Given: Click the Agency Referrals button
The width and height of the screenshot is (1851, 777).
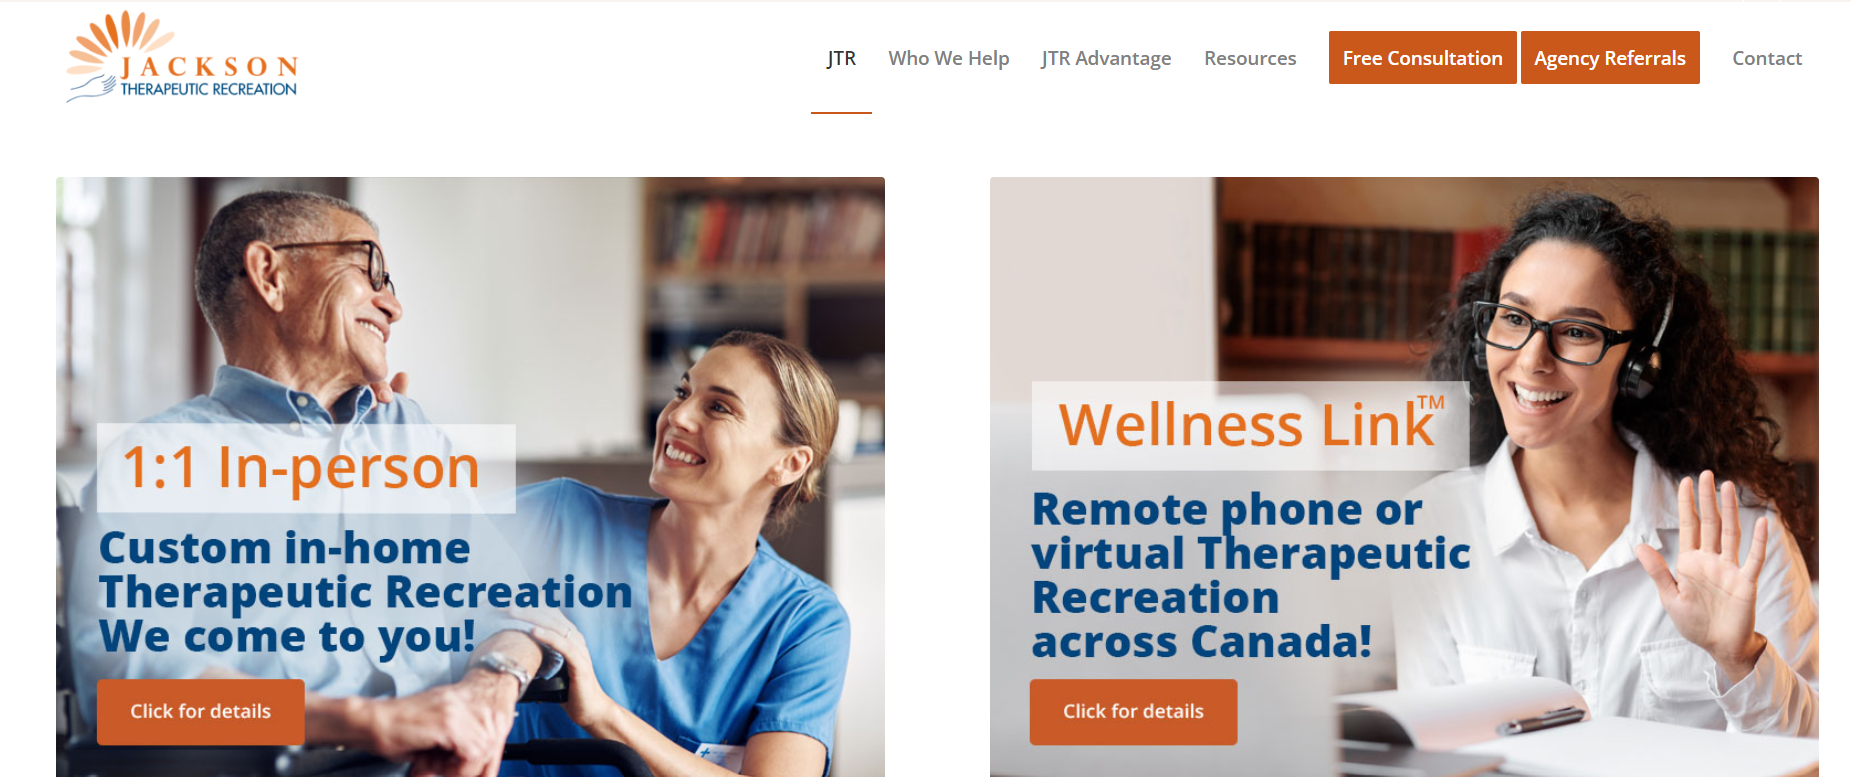Looking at the screenshot, I should point(1610,58).
